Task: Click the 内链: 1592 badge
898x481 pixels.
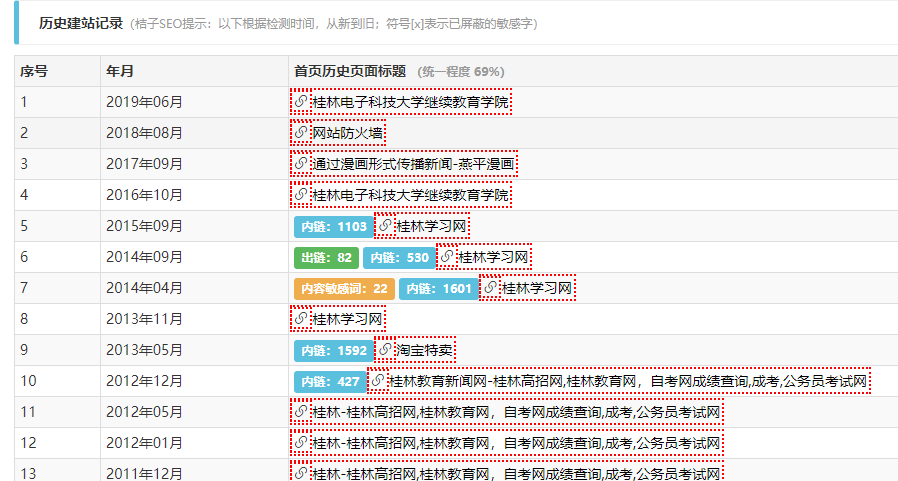Action: pos(333,351)
